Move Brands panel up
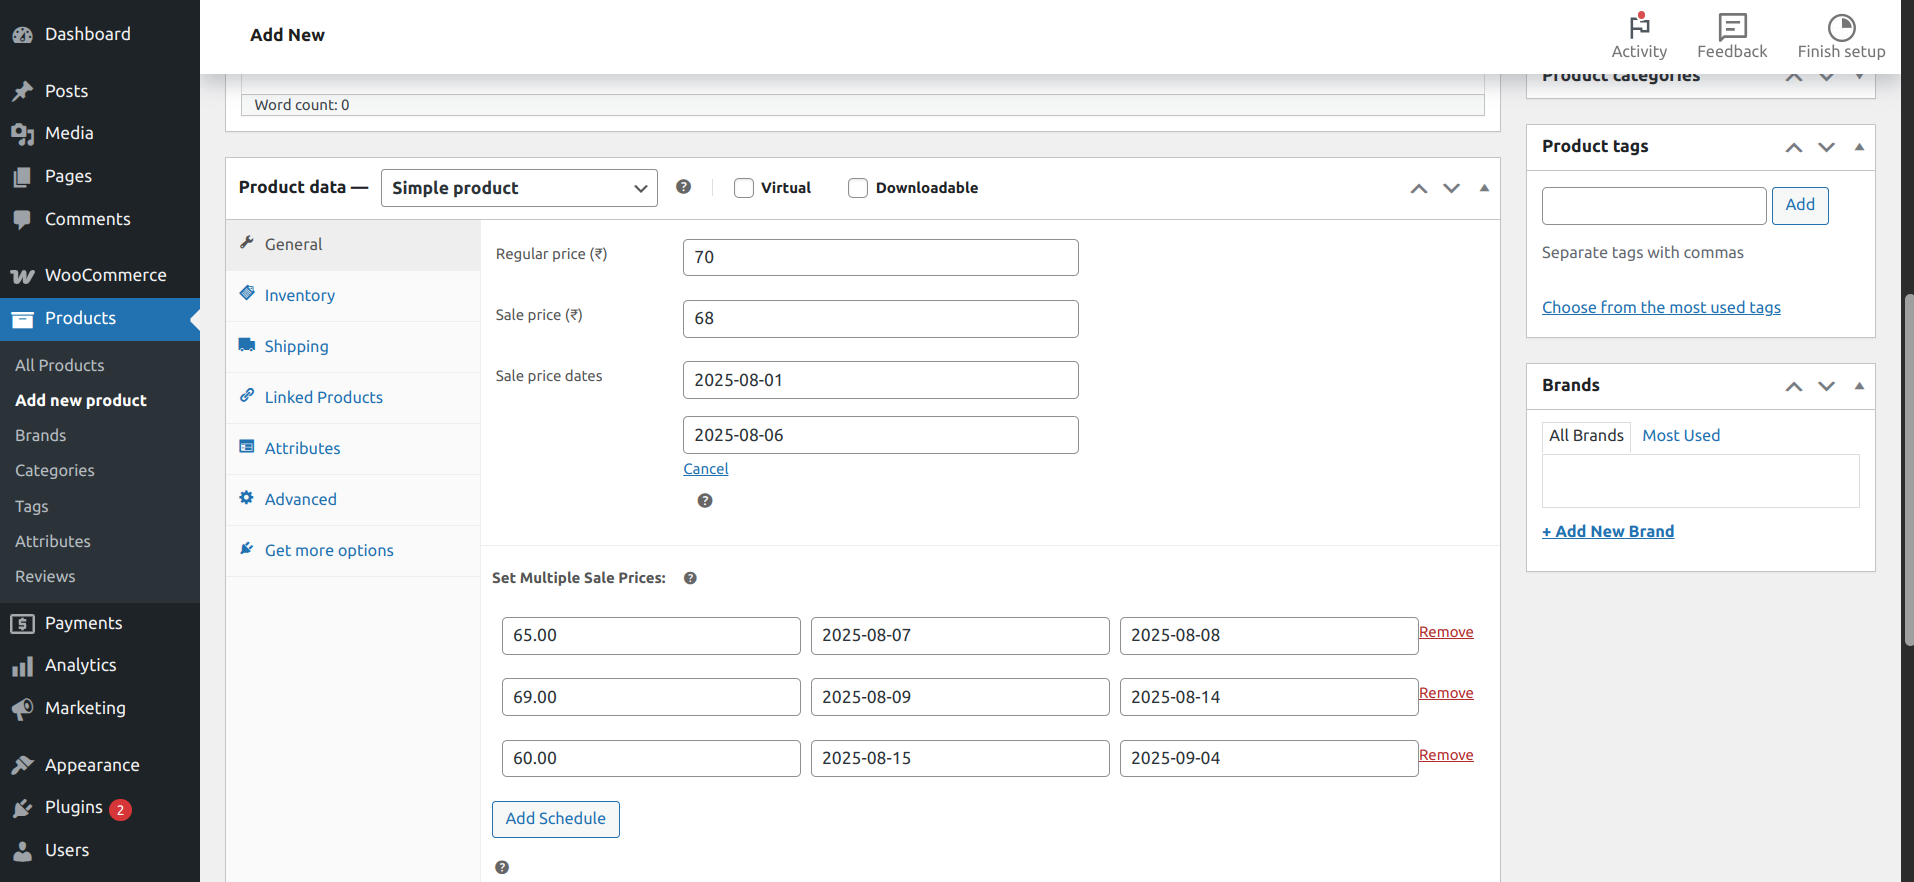This screenshot has height=882, width=1914. tap(1794, 386)
